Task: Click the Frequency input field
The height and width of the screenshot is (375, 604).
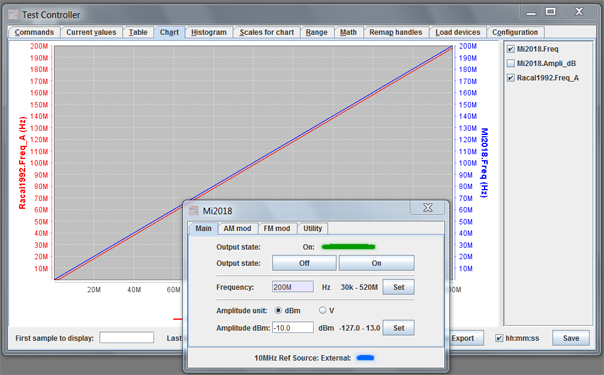Action: 293,287
